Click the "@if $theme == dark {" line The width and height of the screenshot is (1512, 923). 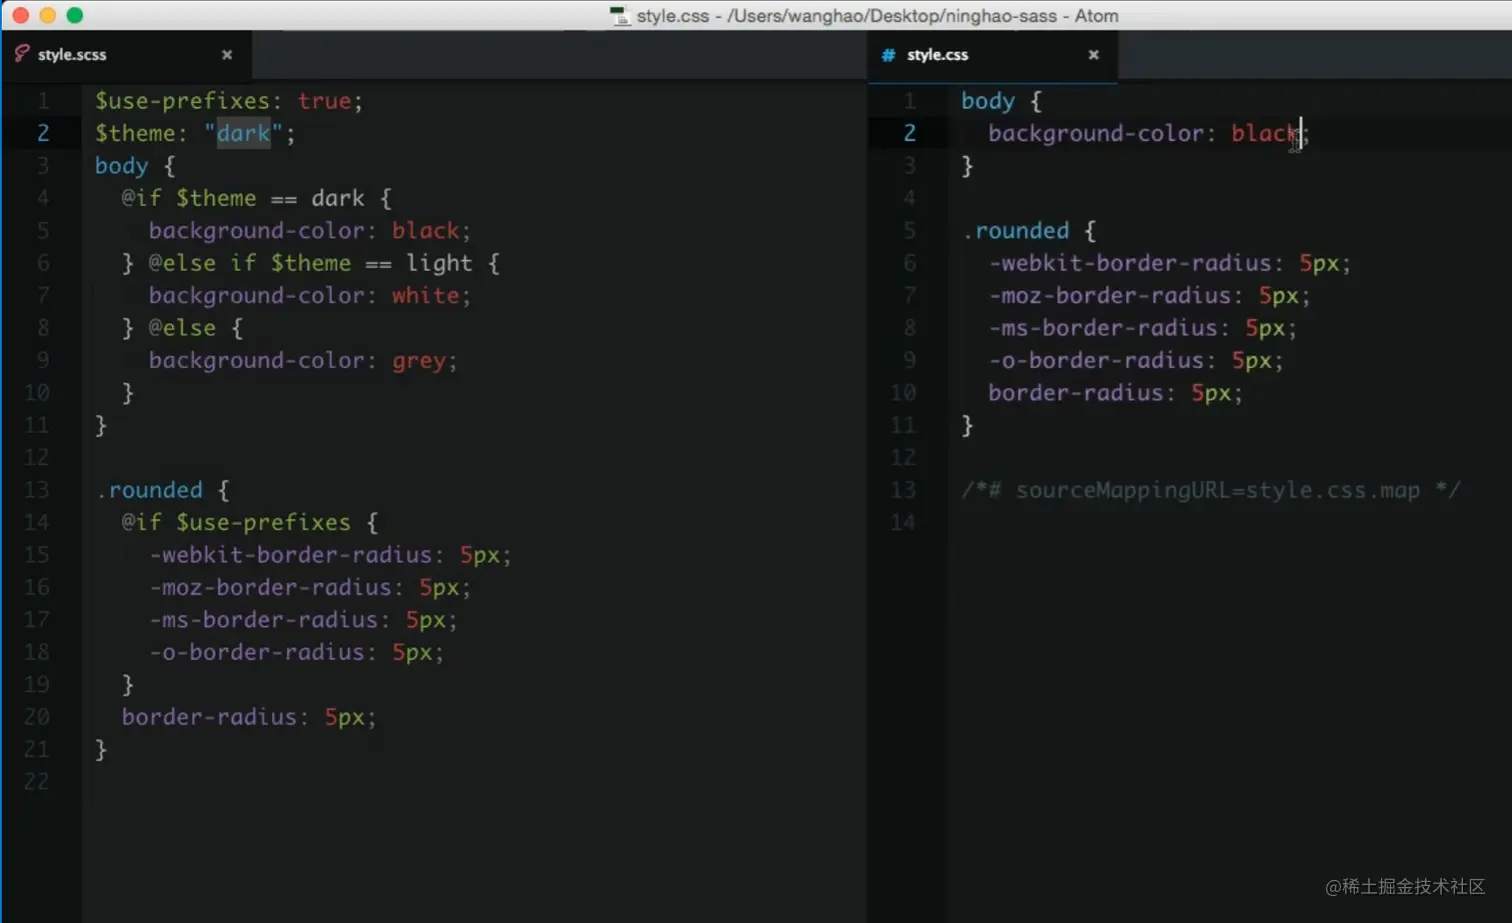[x=257, y=198]
